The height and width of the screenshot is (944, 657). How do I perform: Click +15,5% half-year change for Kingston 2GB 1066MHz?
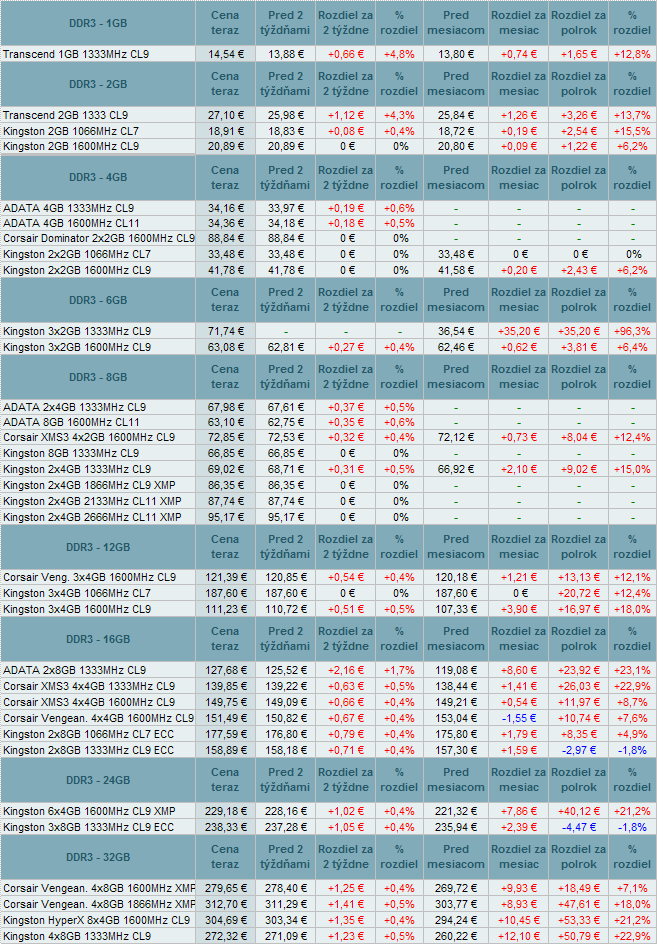click(x=632, y=131)
